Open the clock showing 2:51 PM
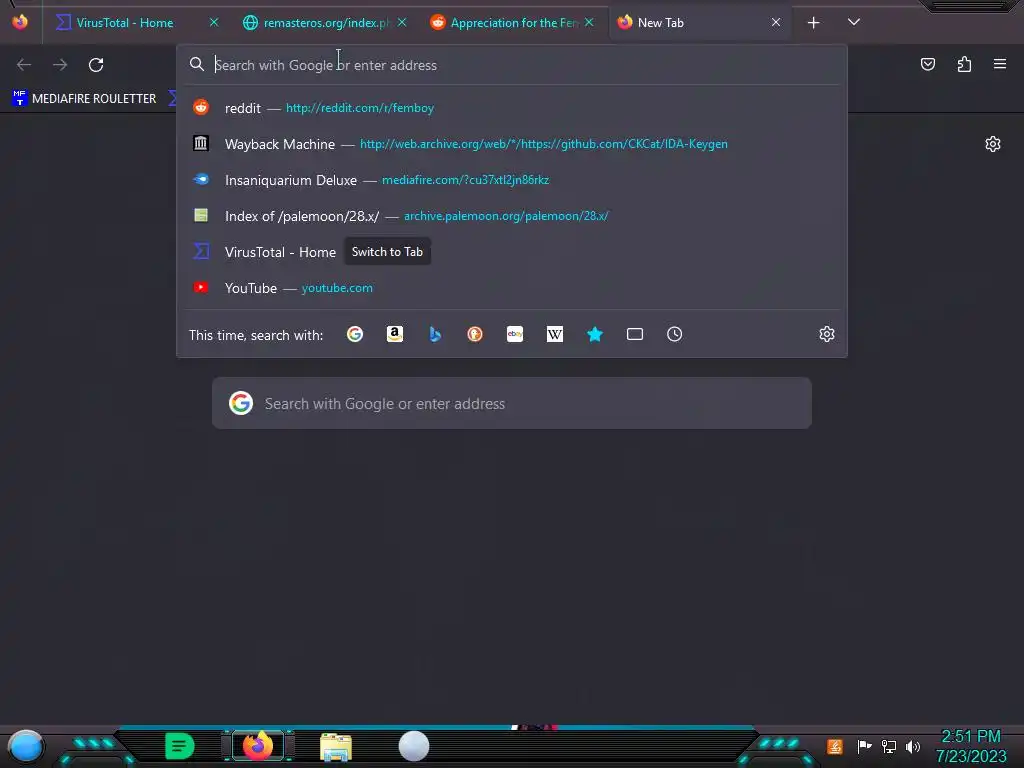The height and width of the screenshot is (768, 1024). (971, 746)
